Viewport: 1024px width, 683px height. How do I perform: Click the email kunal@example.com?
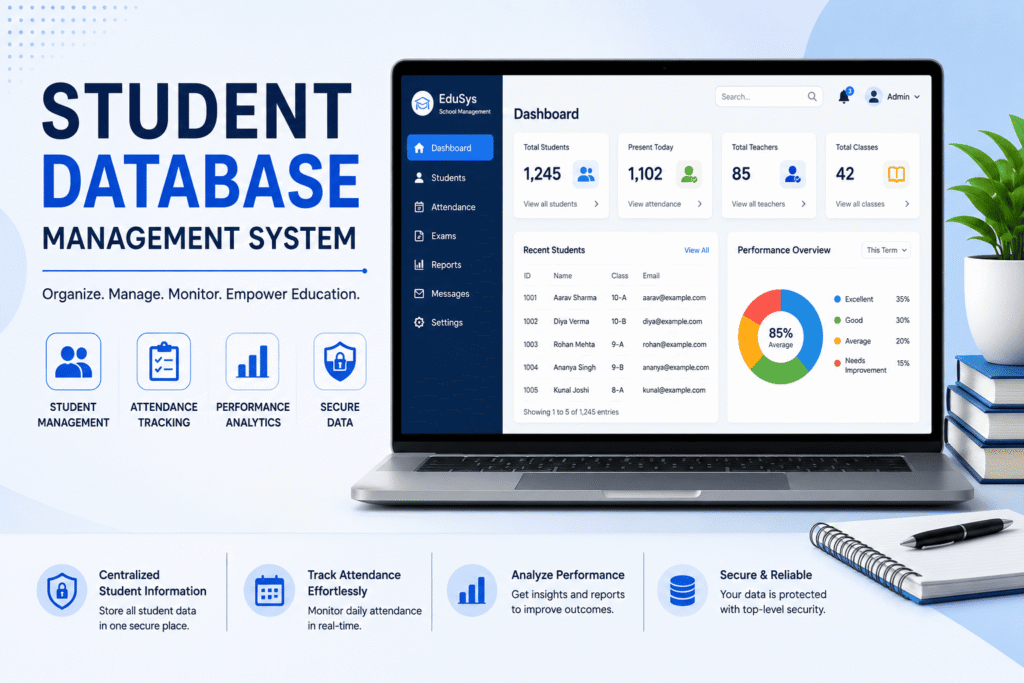674,390
